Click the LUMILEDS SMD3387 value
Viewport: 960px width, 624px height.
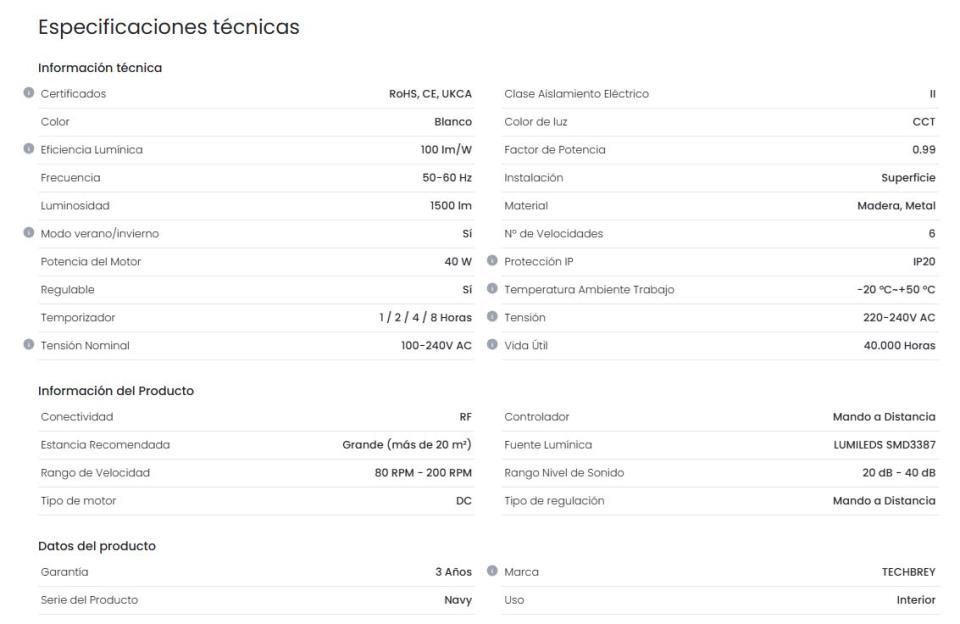[x=885, y=445]
